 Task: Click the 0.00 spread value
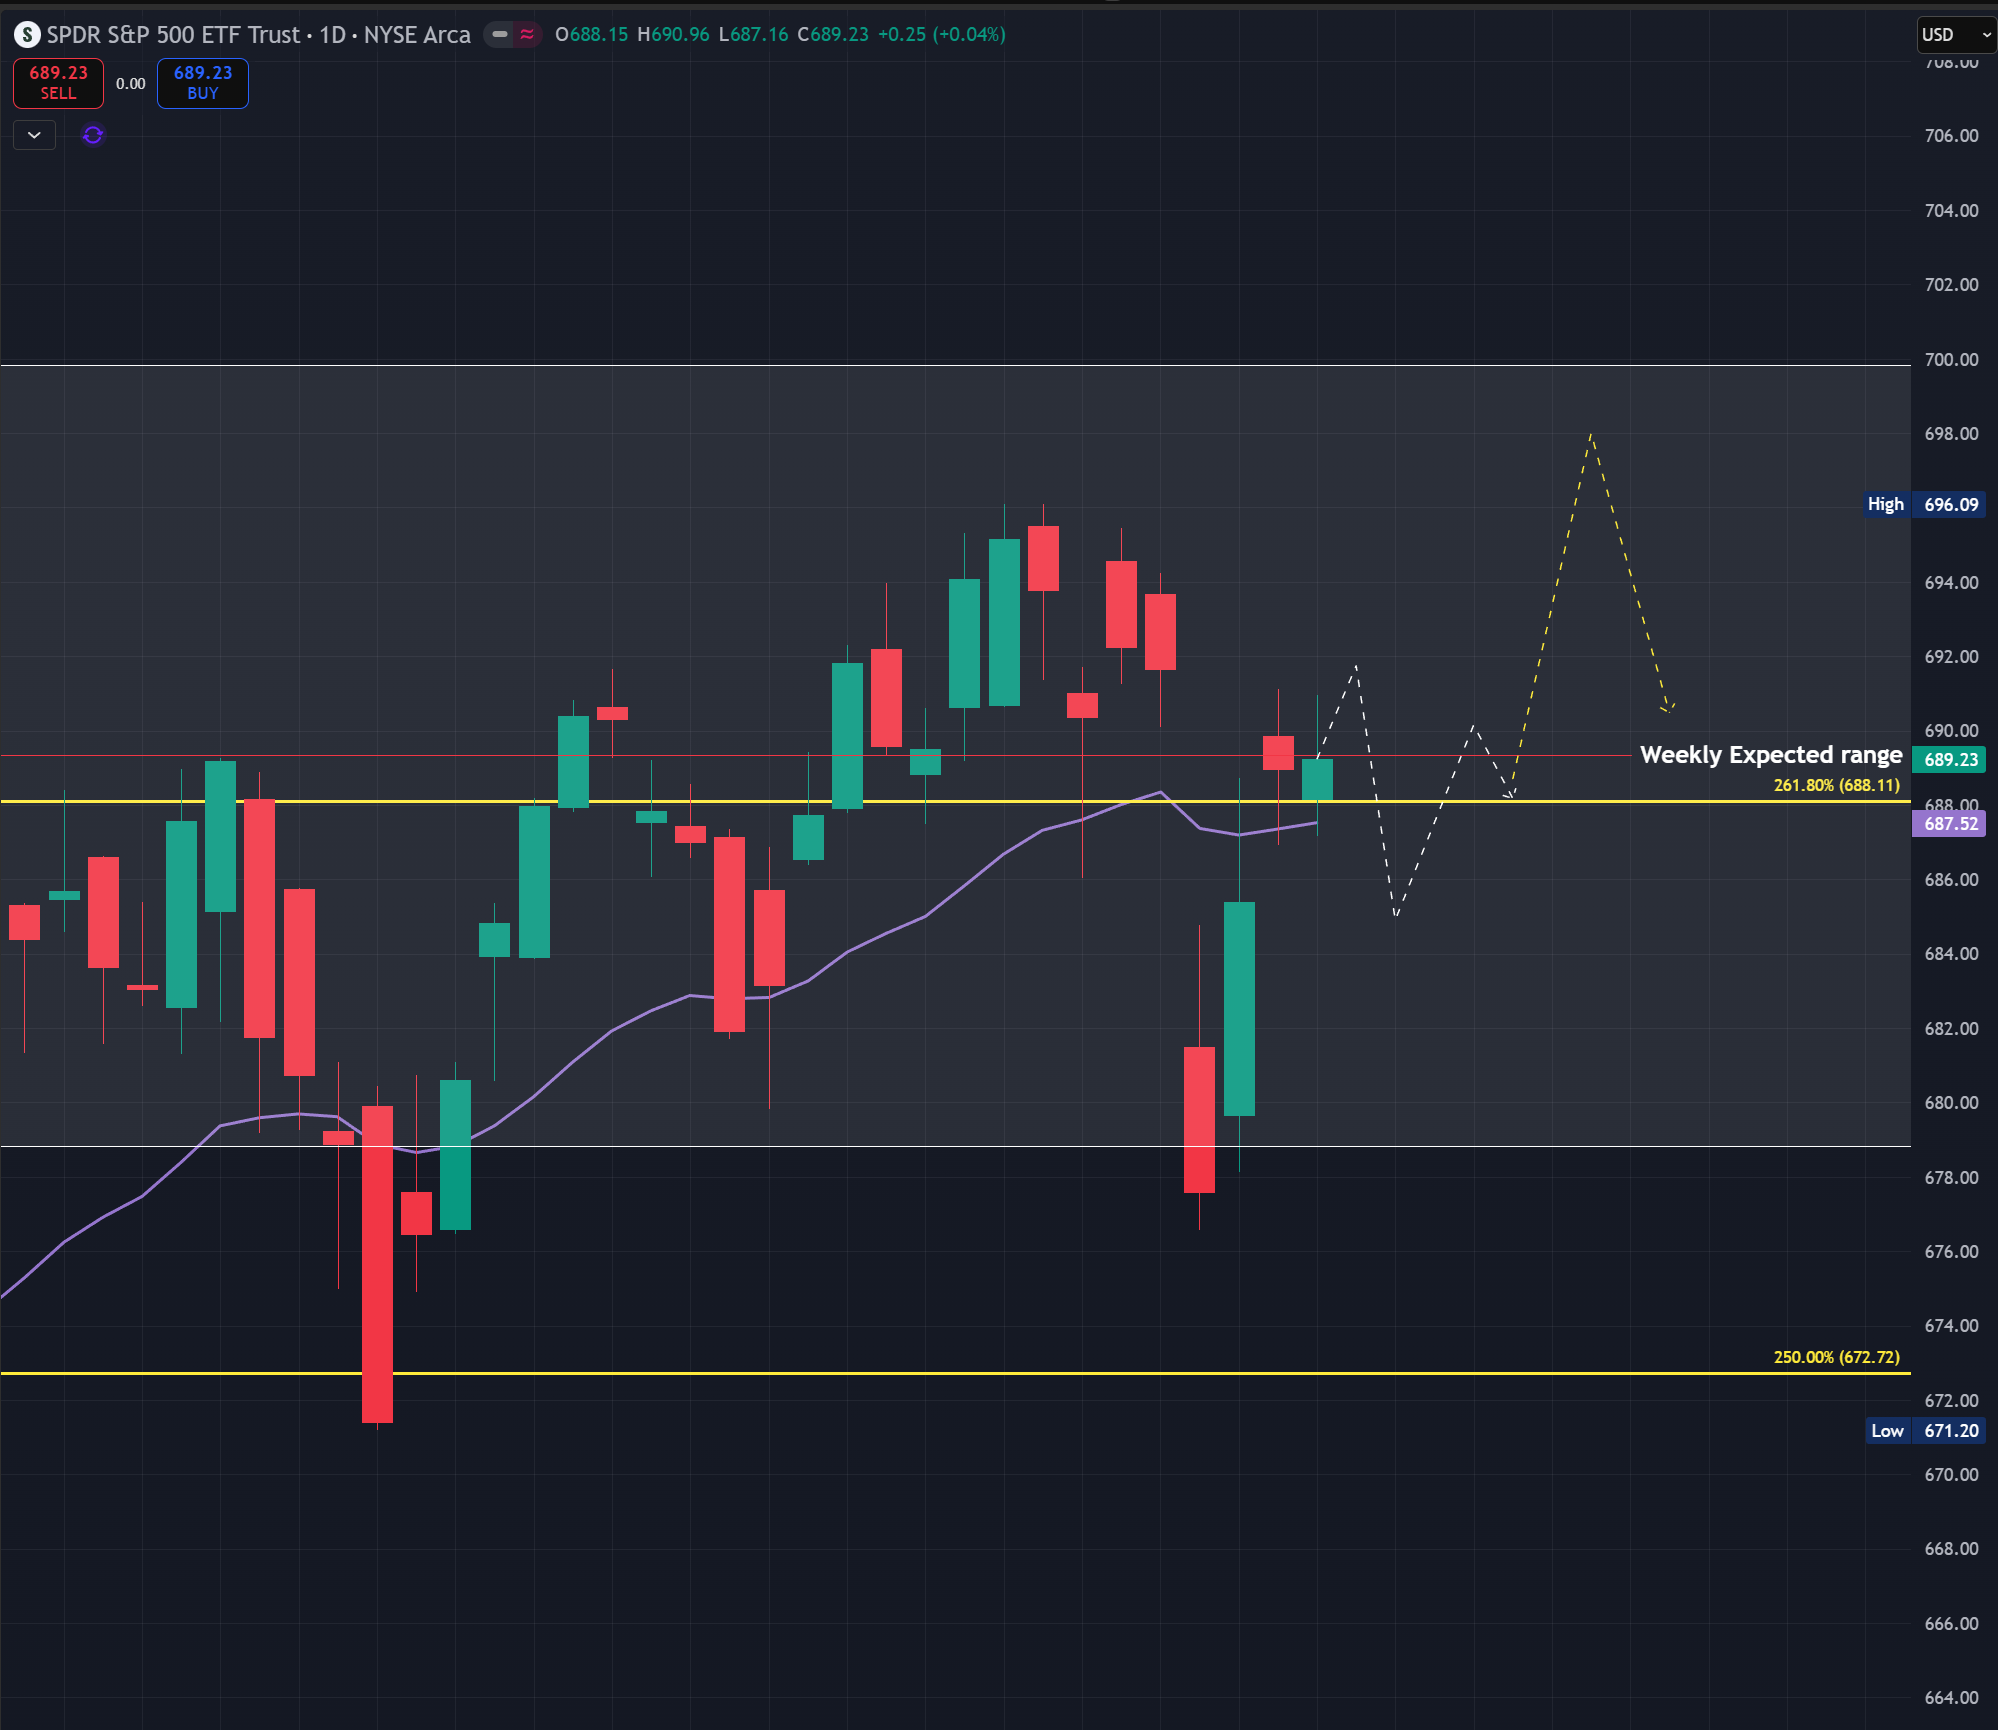(x=130, y=84)
